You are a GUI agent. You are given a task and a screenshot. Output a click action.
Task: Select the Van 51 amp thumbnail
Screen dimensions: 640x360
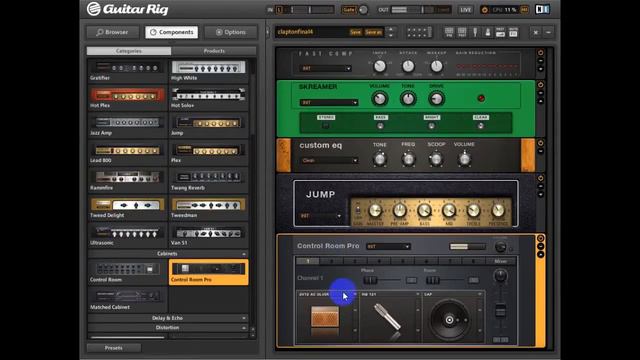[209, 235]
